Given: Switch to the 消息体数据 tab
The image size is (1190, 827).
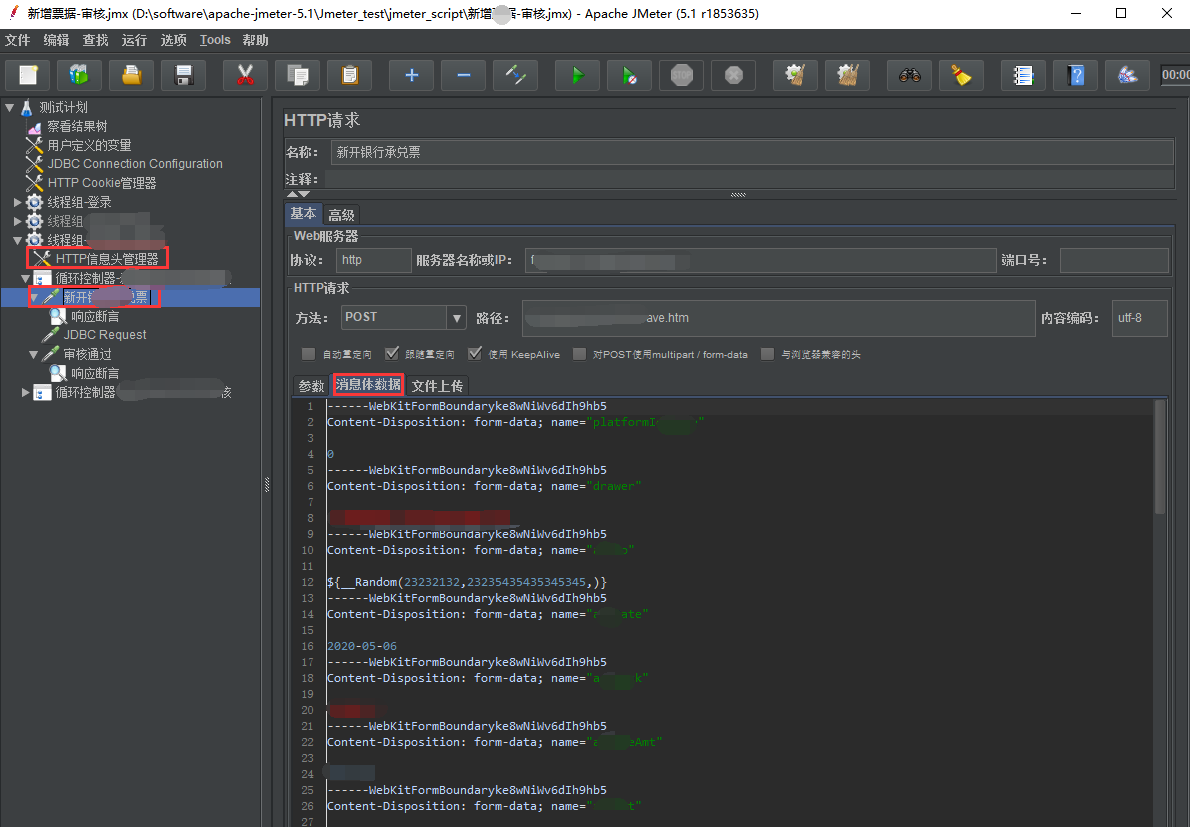Looking at the screenshot, I should pos(368,385).
